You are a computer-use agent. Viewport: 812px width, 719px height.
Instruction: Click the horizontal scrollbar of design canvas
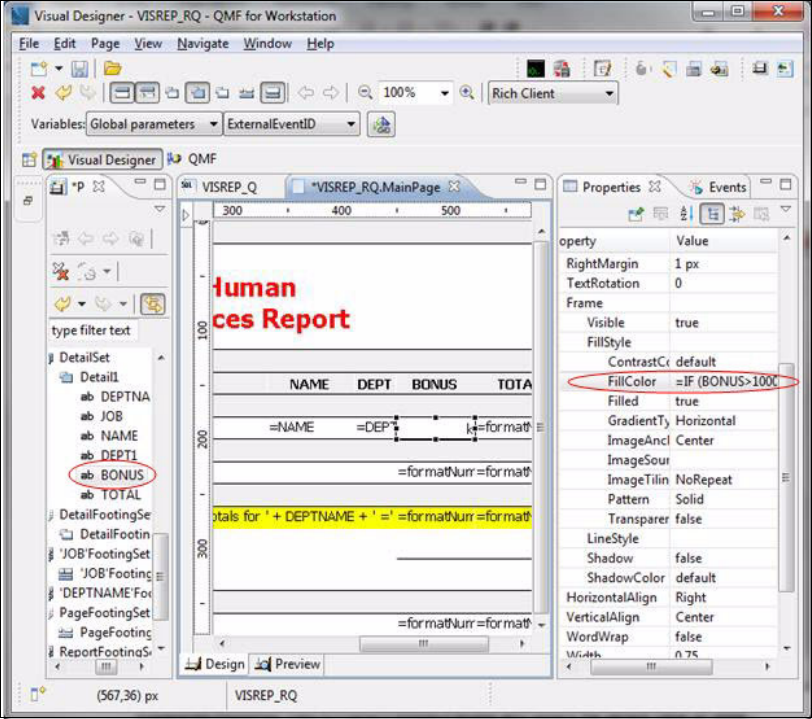(x=423, y=643)
